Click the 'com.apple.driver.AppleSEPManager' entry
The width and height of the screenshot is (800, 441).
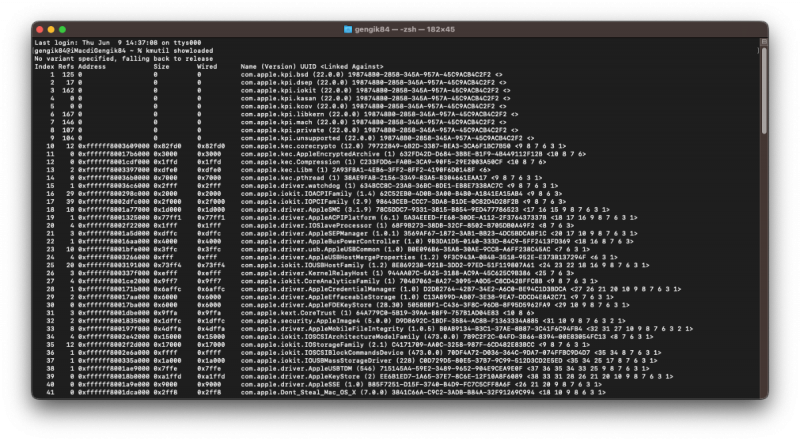305,234
